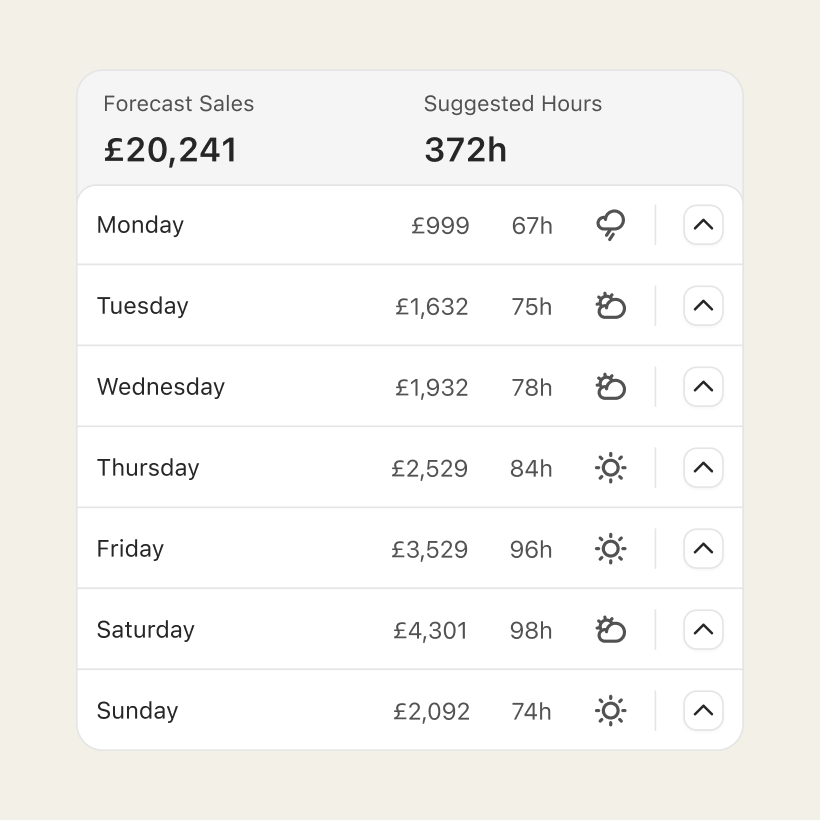This screenshot has height=820, width=820.
Task: Collapse the Thursday row chevron
Action: coord(703,468)
